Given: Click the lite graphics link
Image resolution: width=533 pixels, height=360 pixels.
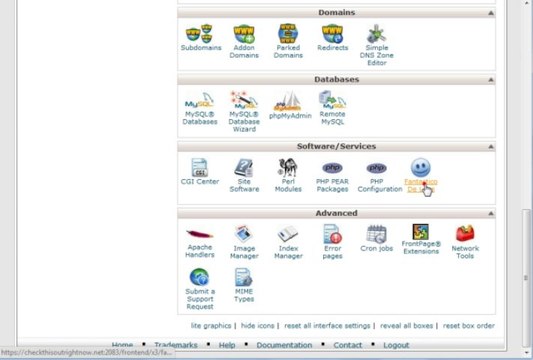Looking at the screenshot, I should 211,326.
